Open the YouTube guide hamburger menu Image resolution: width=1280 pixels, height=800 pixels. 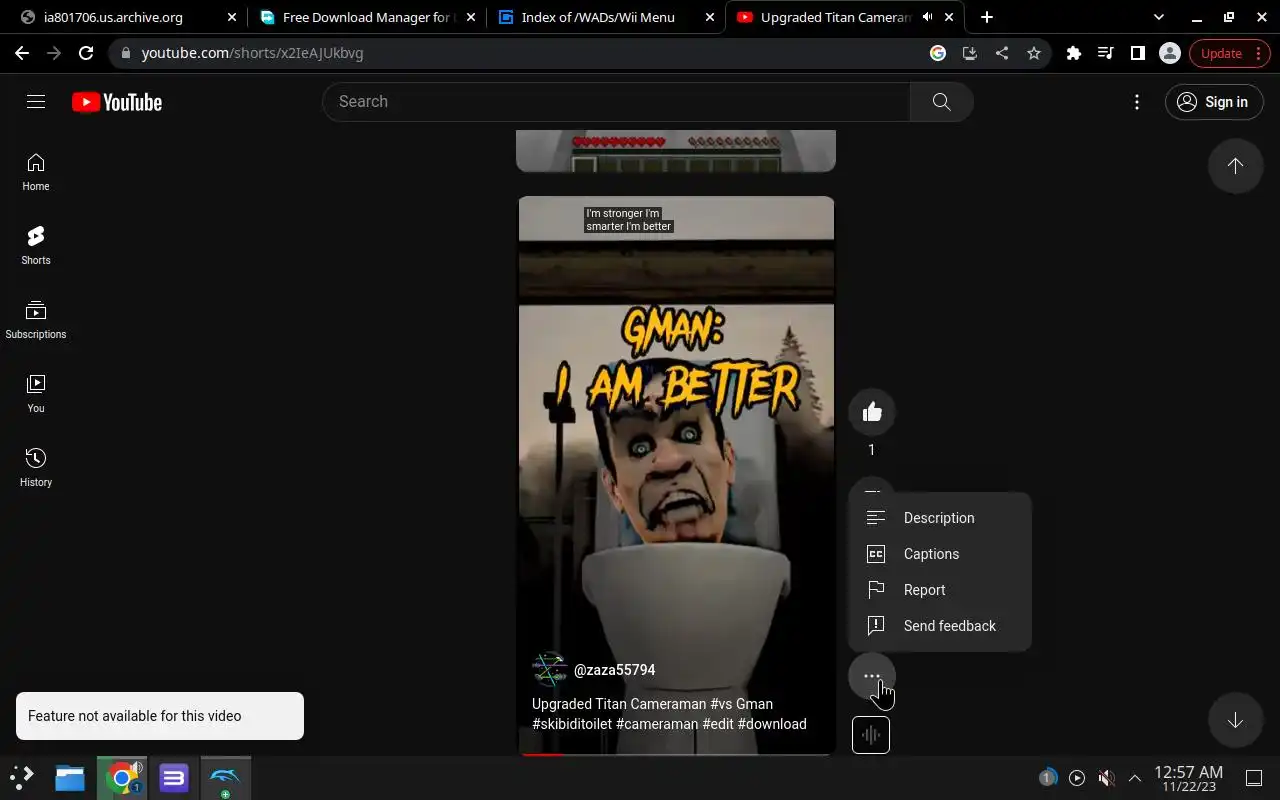point(36,101)
